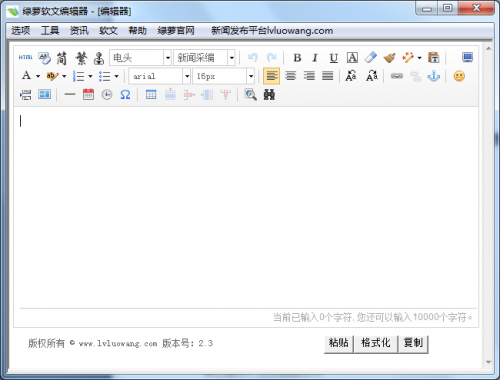The image size is (500, 380).
Task: Click the Simplified Chinese 简 conversion icon
Action: coord(62,58)
